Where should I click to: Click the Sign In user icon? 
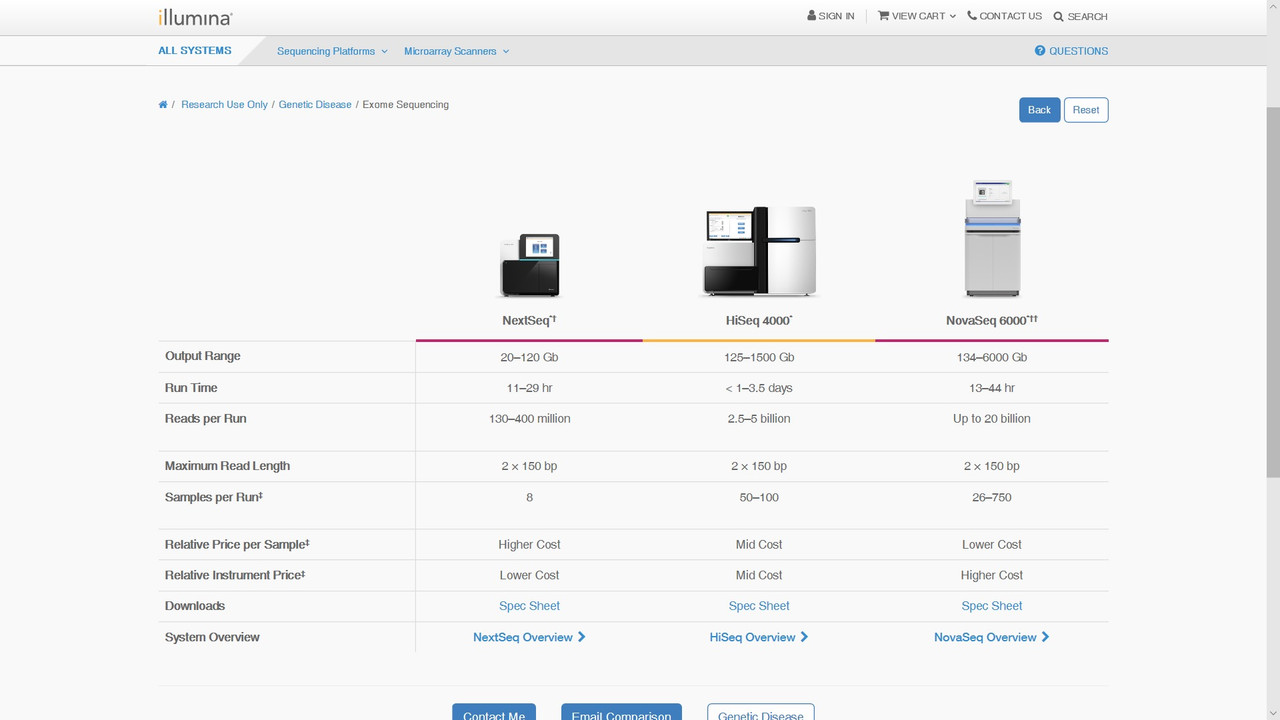click(812, 16)
